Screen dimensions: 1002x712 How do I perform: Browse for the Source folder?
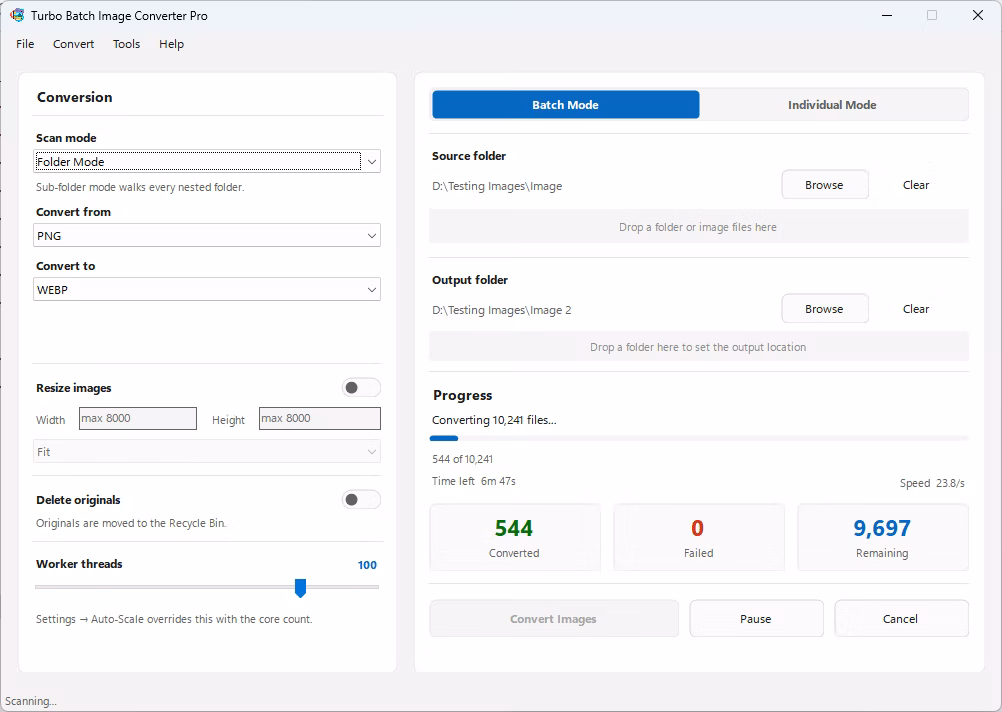coord(824,185)
